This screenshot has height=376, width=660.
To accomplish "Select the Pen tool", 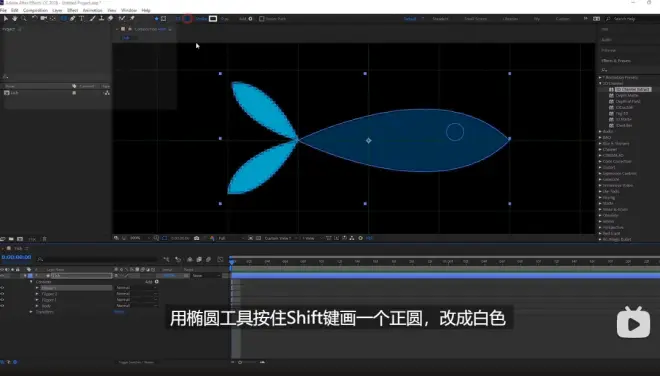I will 72,19.
